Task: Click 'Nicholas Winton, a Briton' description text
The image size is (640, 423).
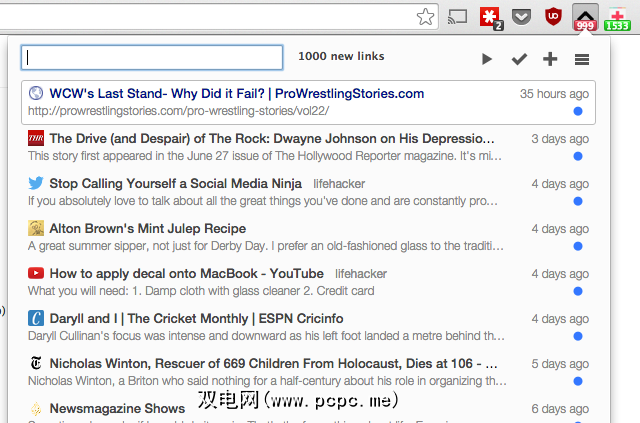Action: click(x=267, y=381)
